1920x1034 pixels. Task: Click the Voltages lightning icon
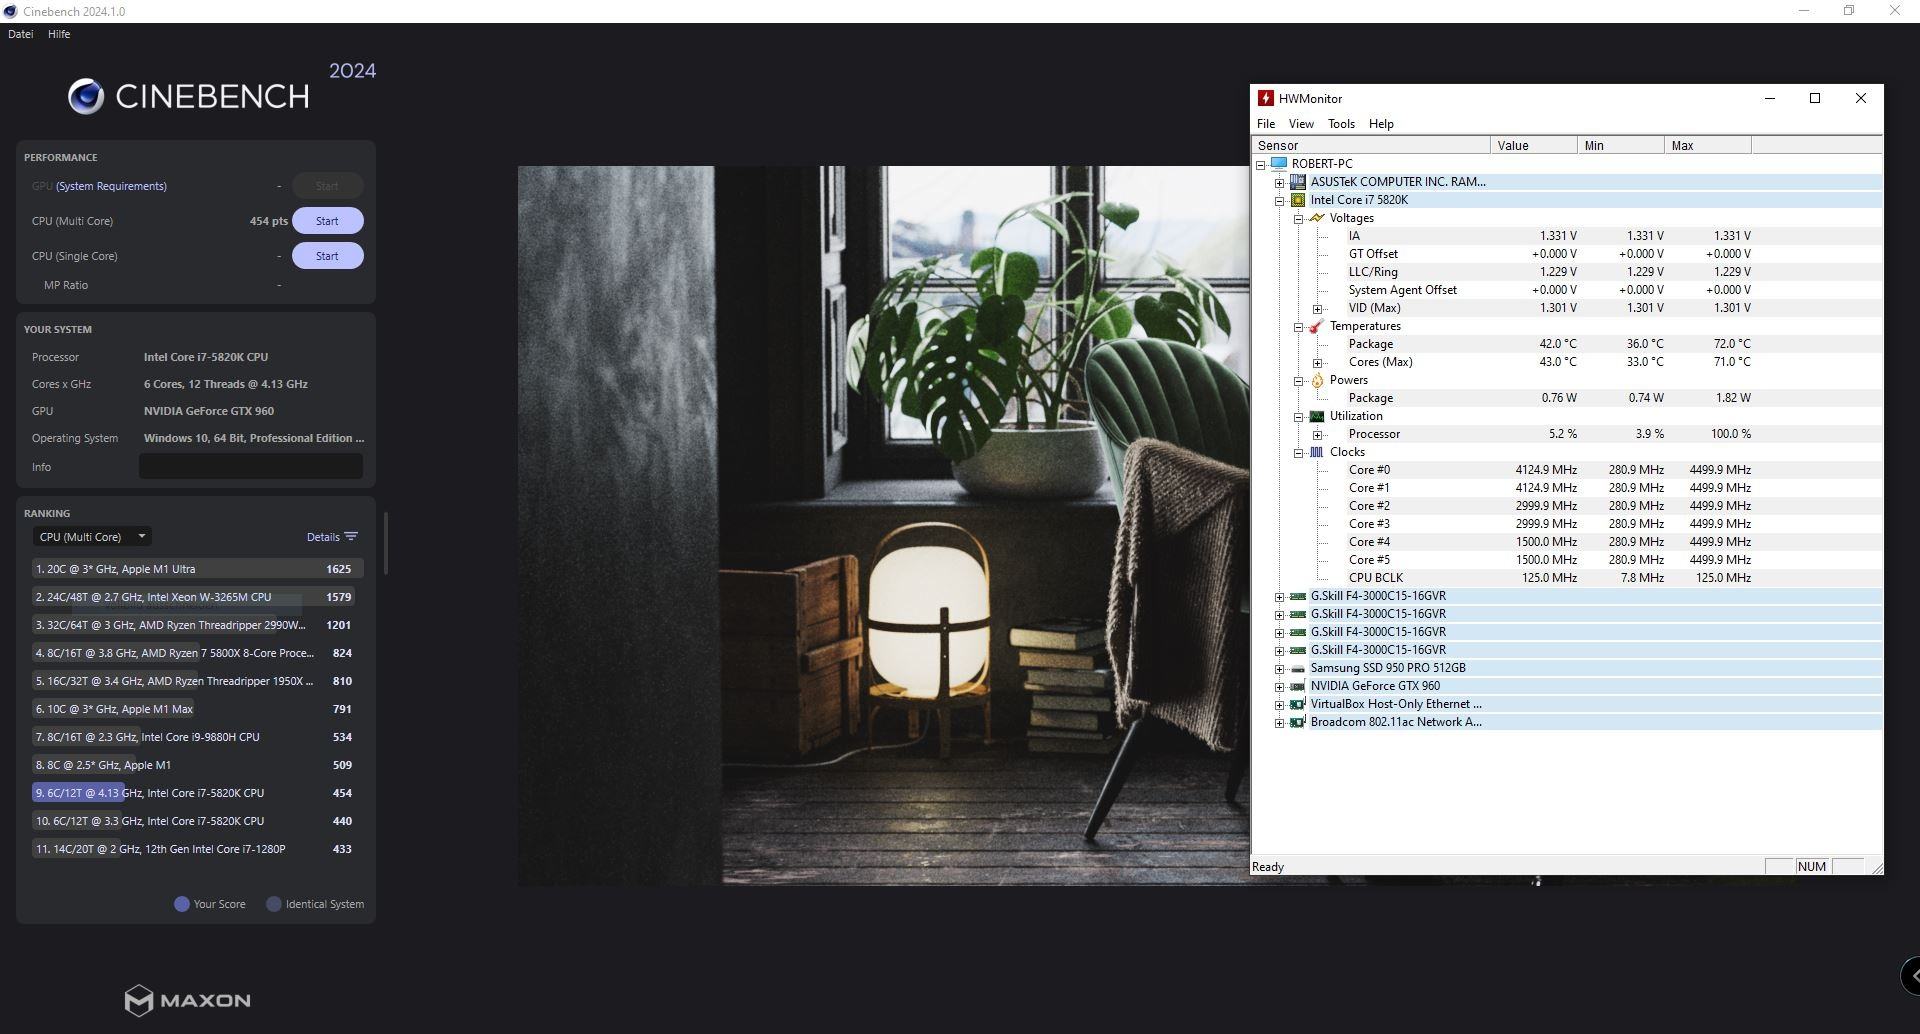click(x=1317, y=218)
